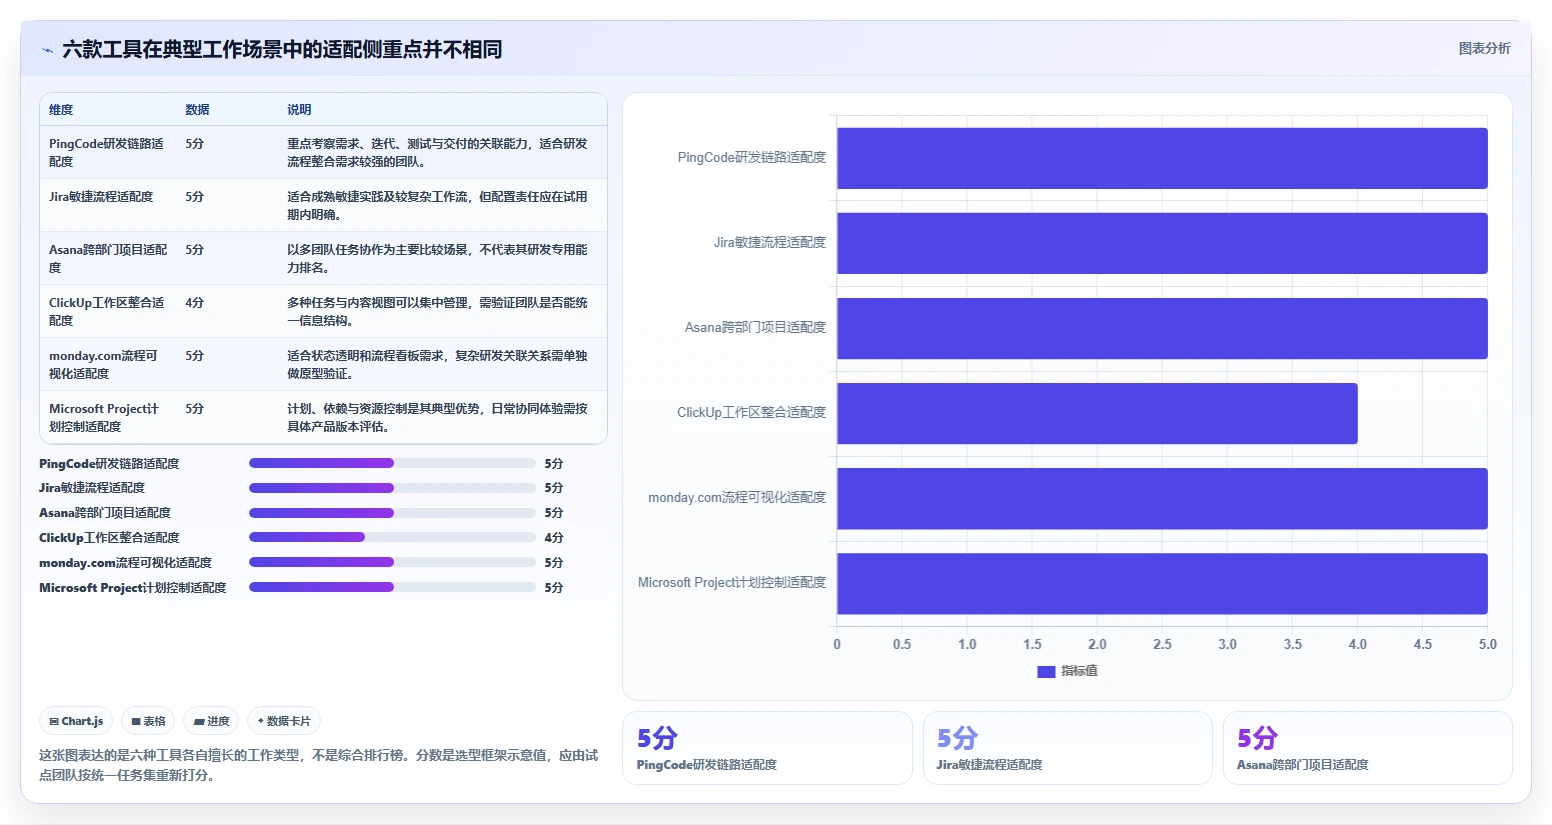Click the 表格 tag chip
Image resolution: width=1552 pixels, height=825 pixels.
148,721
